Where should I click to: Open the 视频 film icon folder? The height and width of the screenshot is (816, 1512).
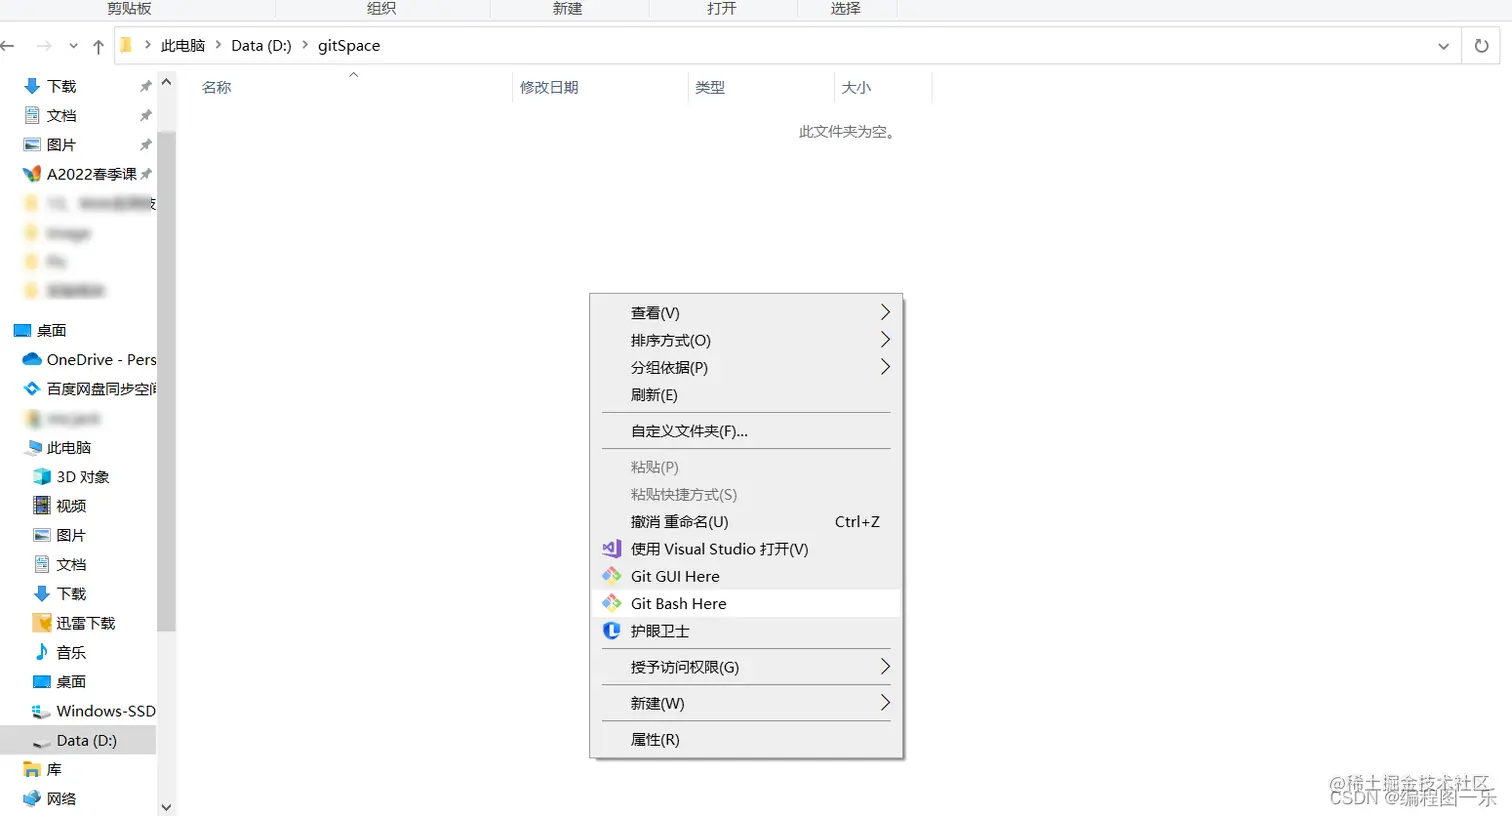42,506
